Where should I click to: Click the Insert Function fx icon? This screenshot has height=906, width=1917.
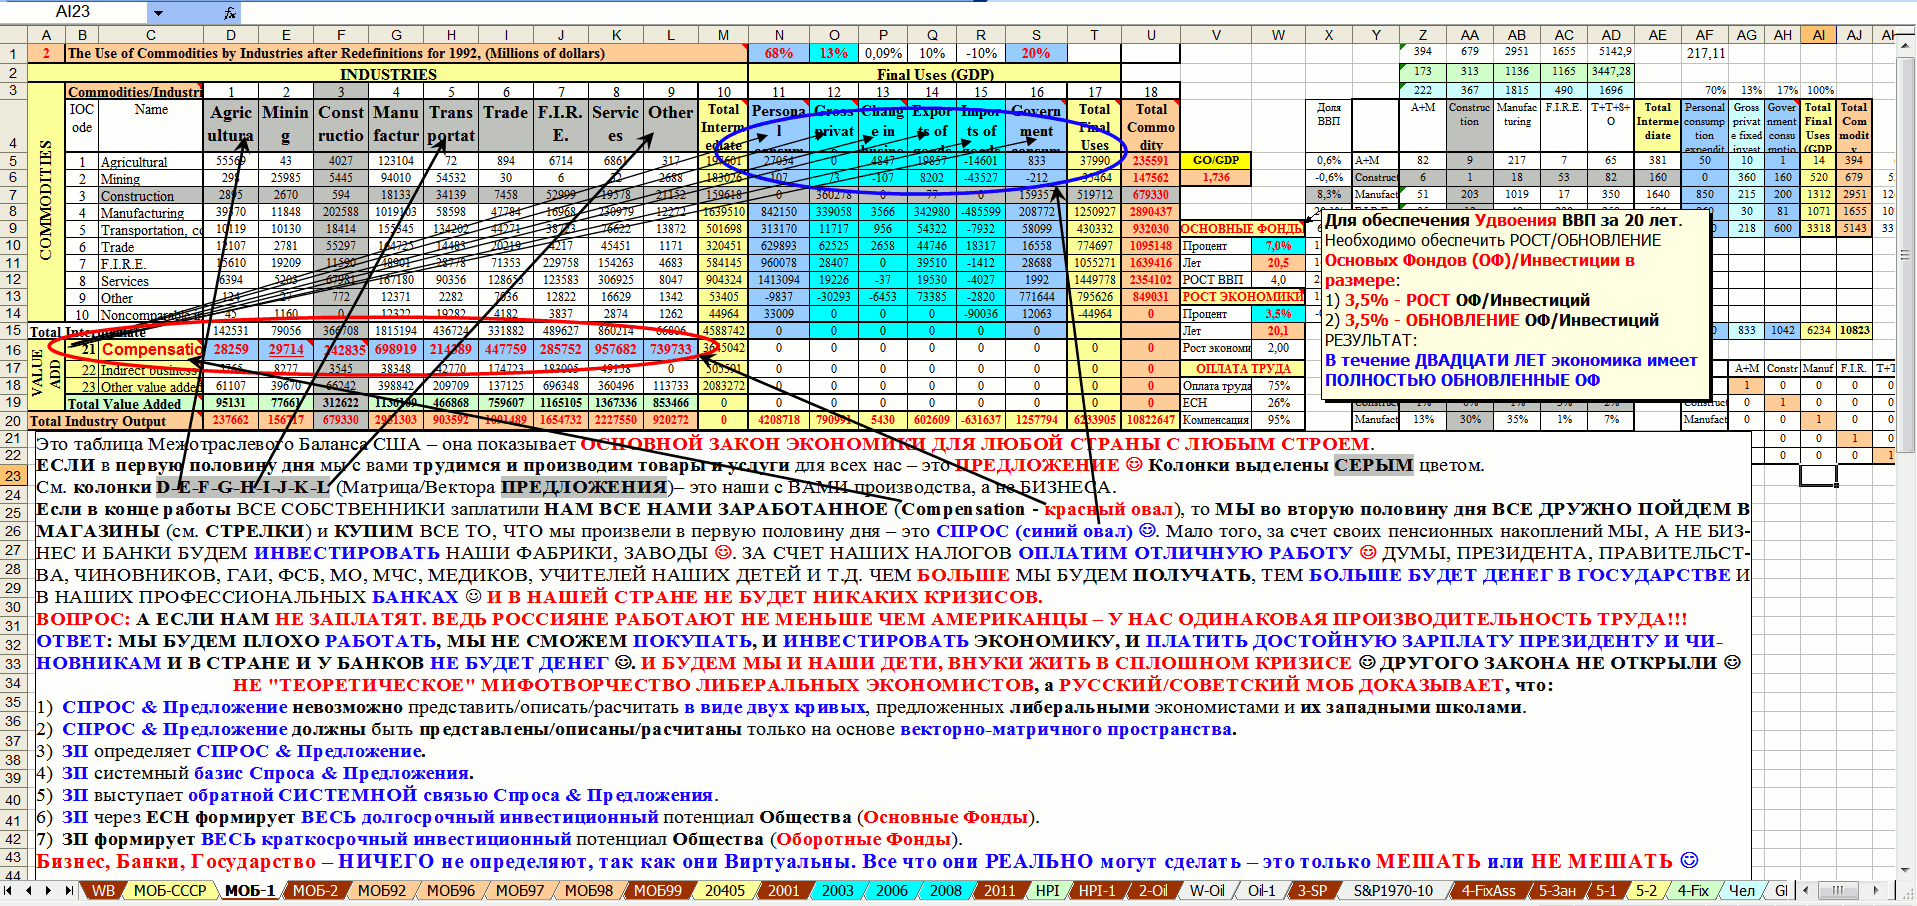coord(229,12)
